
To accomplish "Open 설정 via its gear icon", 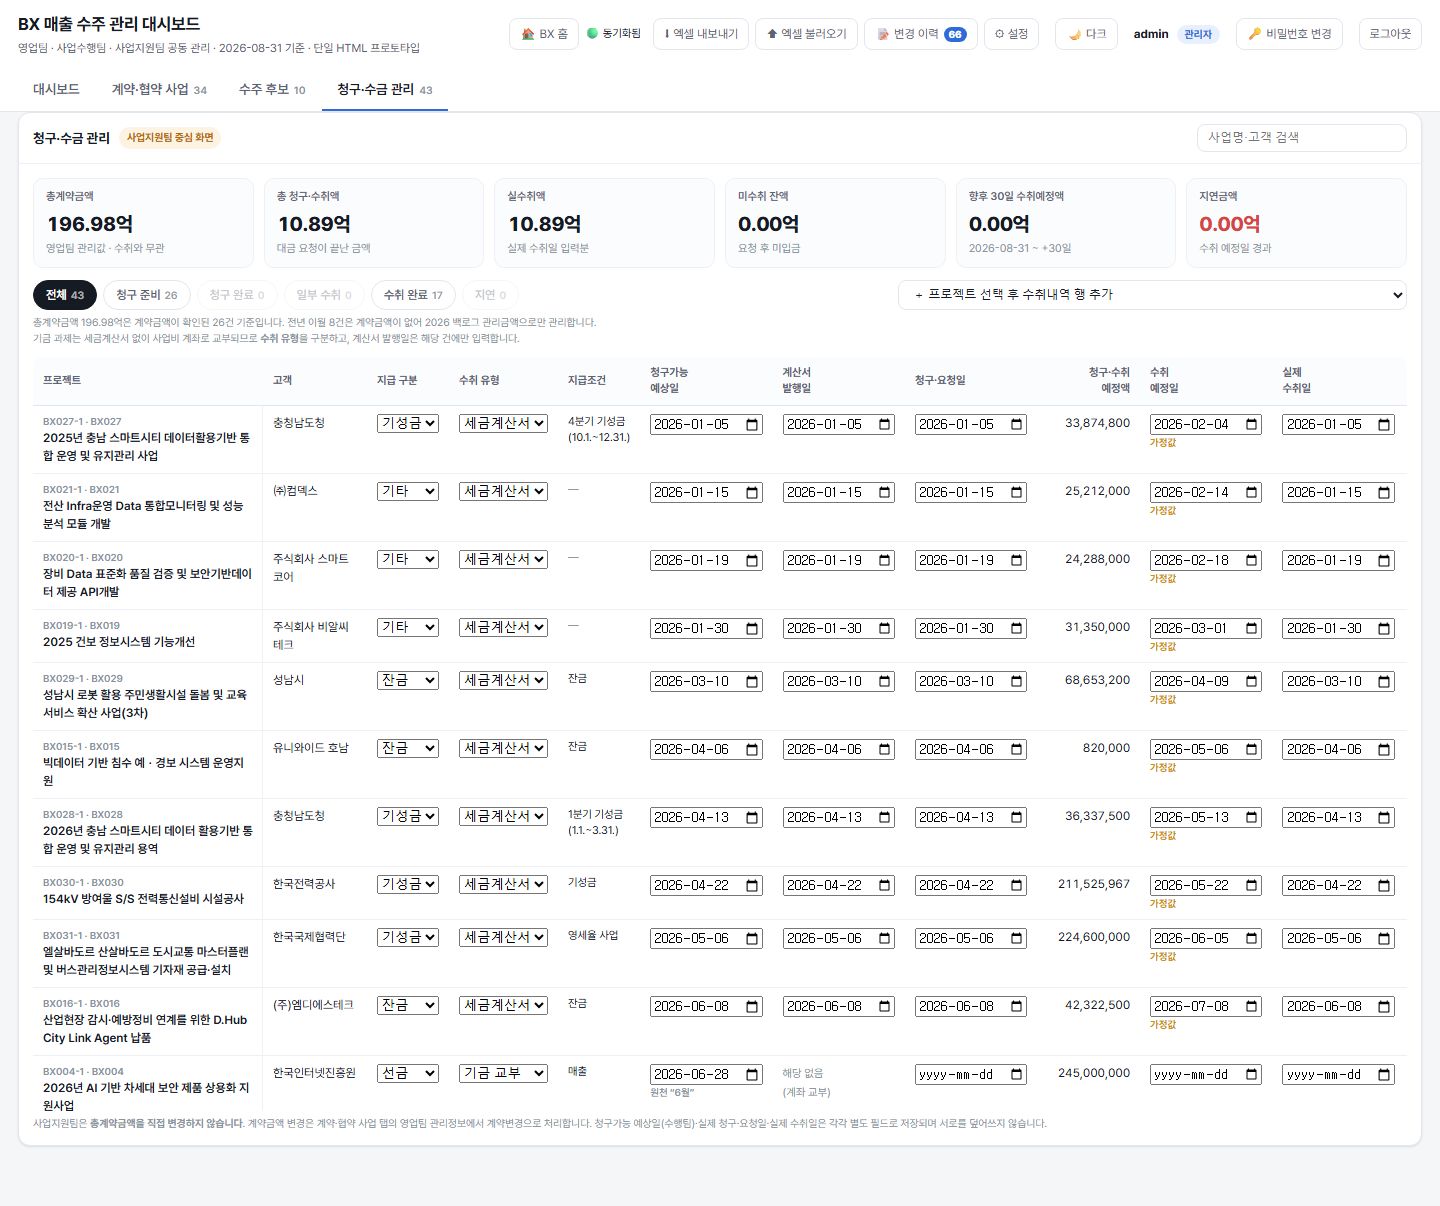I will [999, 34].
